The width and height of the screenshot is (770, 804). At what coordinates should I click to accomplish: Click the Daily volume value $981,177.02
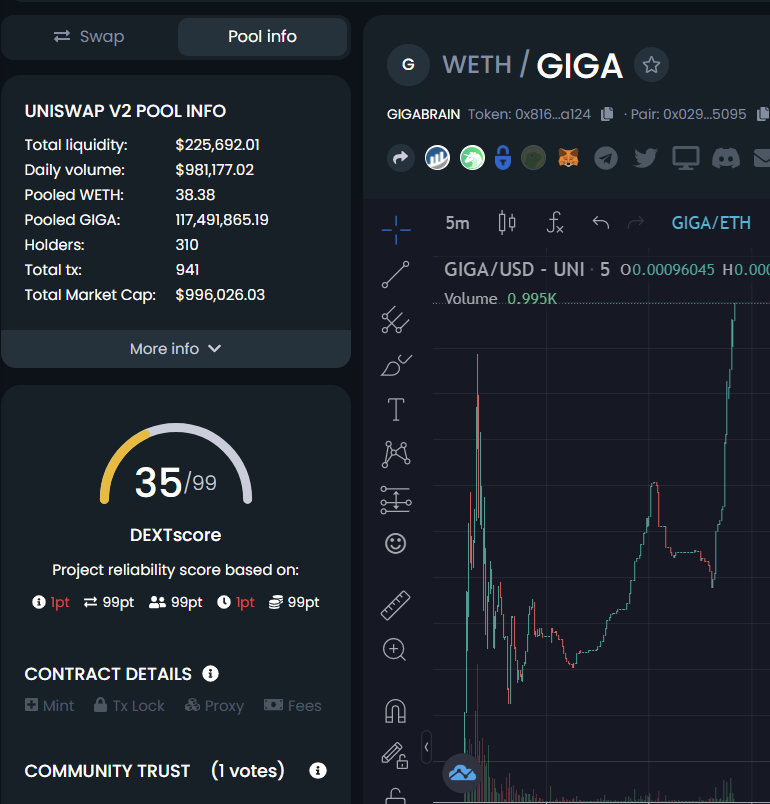point(214,170)
